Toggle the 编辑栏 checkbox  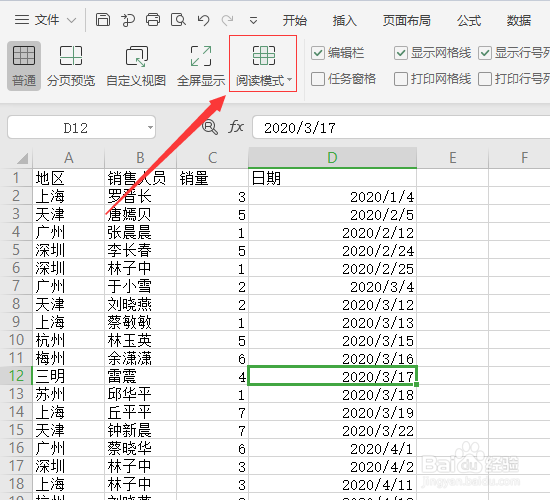[x=318, y=53]
